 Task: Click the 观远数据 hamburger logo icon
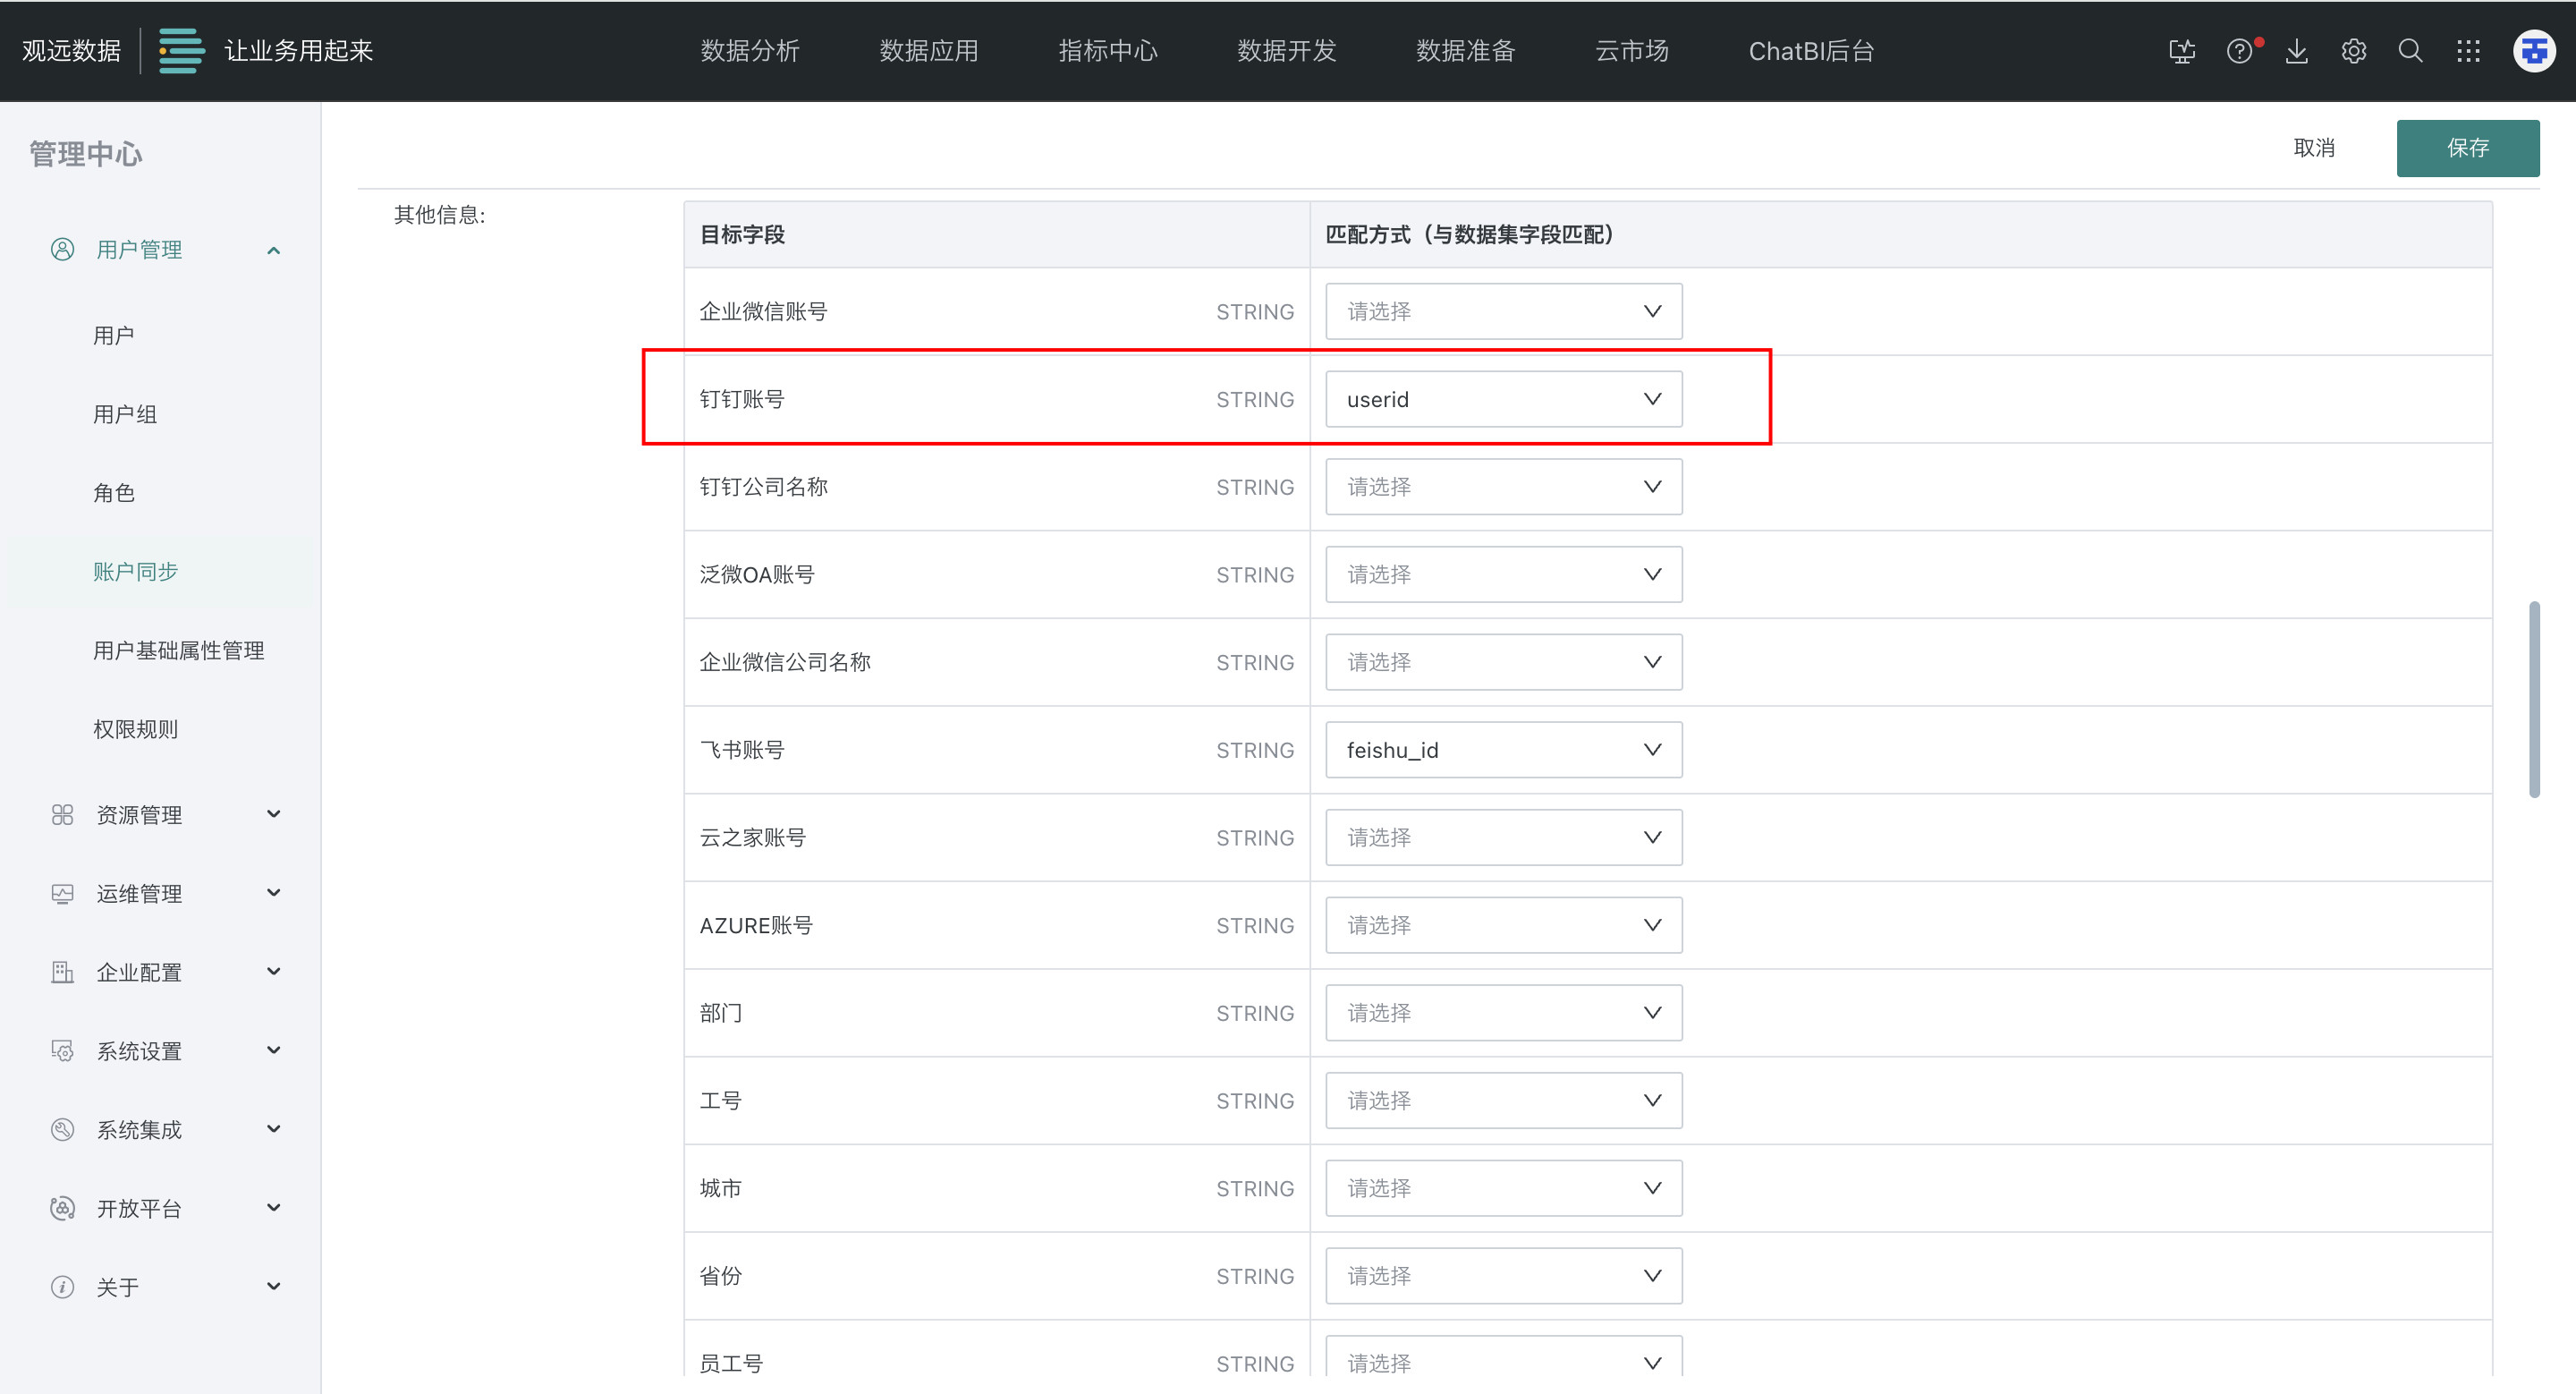[181, 51]
